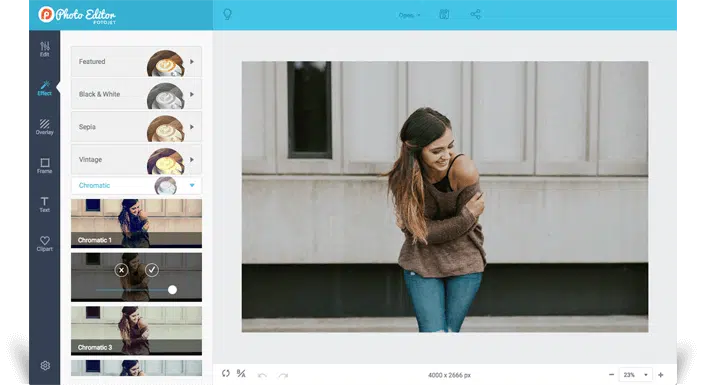Apply the effect with the checkmark circle

(152, 270)
